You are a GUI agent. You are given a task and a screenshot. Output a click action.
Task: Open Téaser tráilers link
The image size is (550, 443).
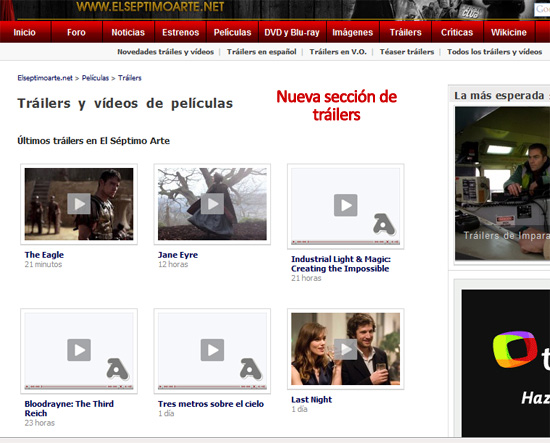pyautogui.click(x=407, y=52)
